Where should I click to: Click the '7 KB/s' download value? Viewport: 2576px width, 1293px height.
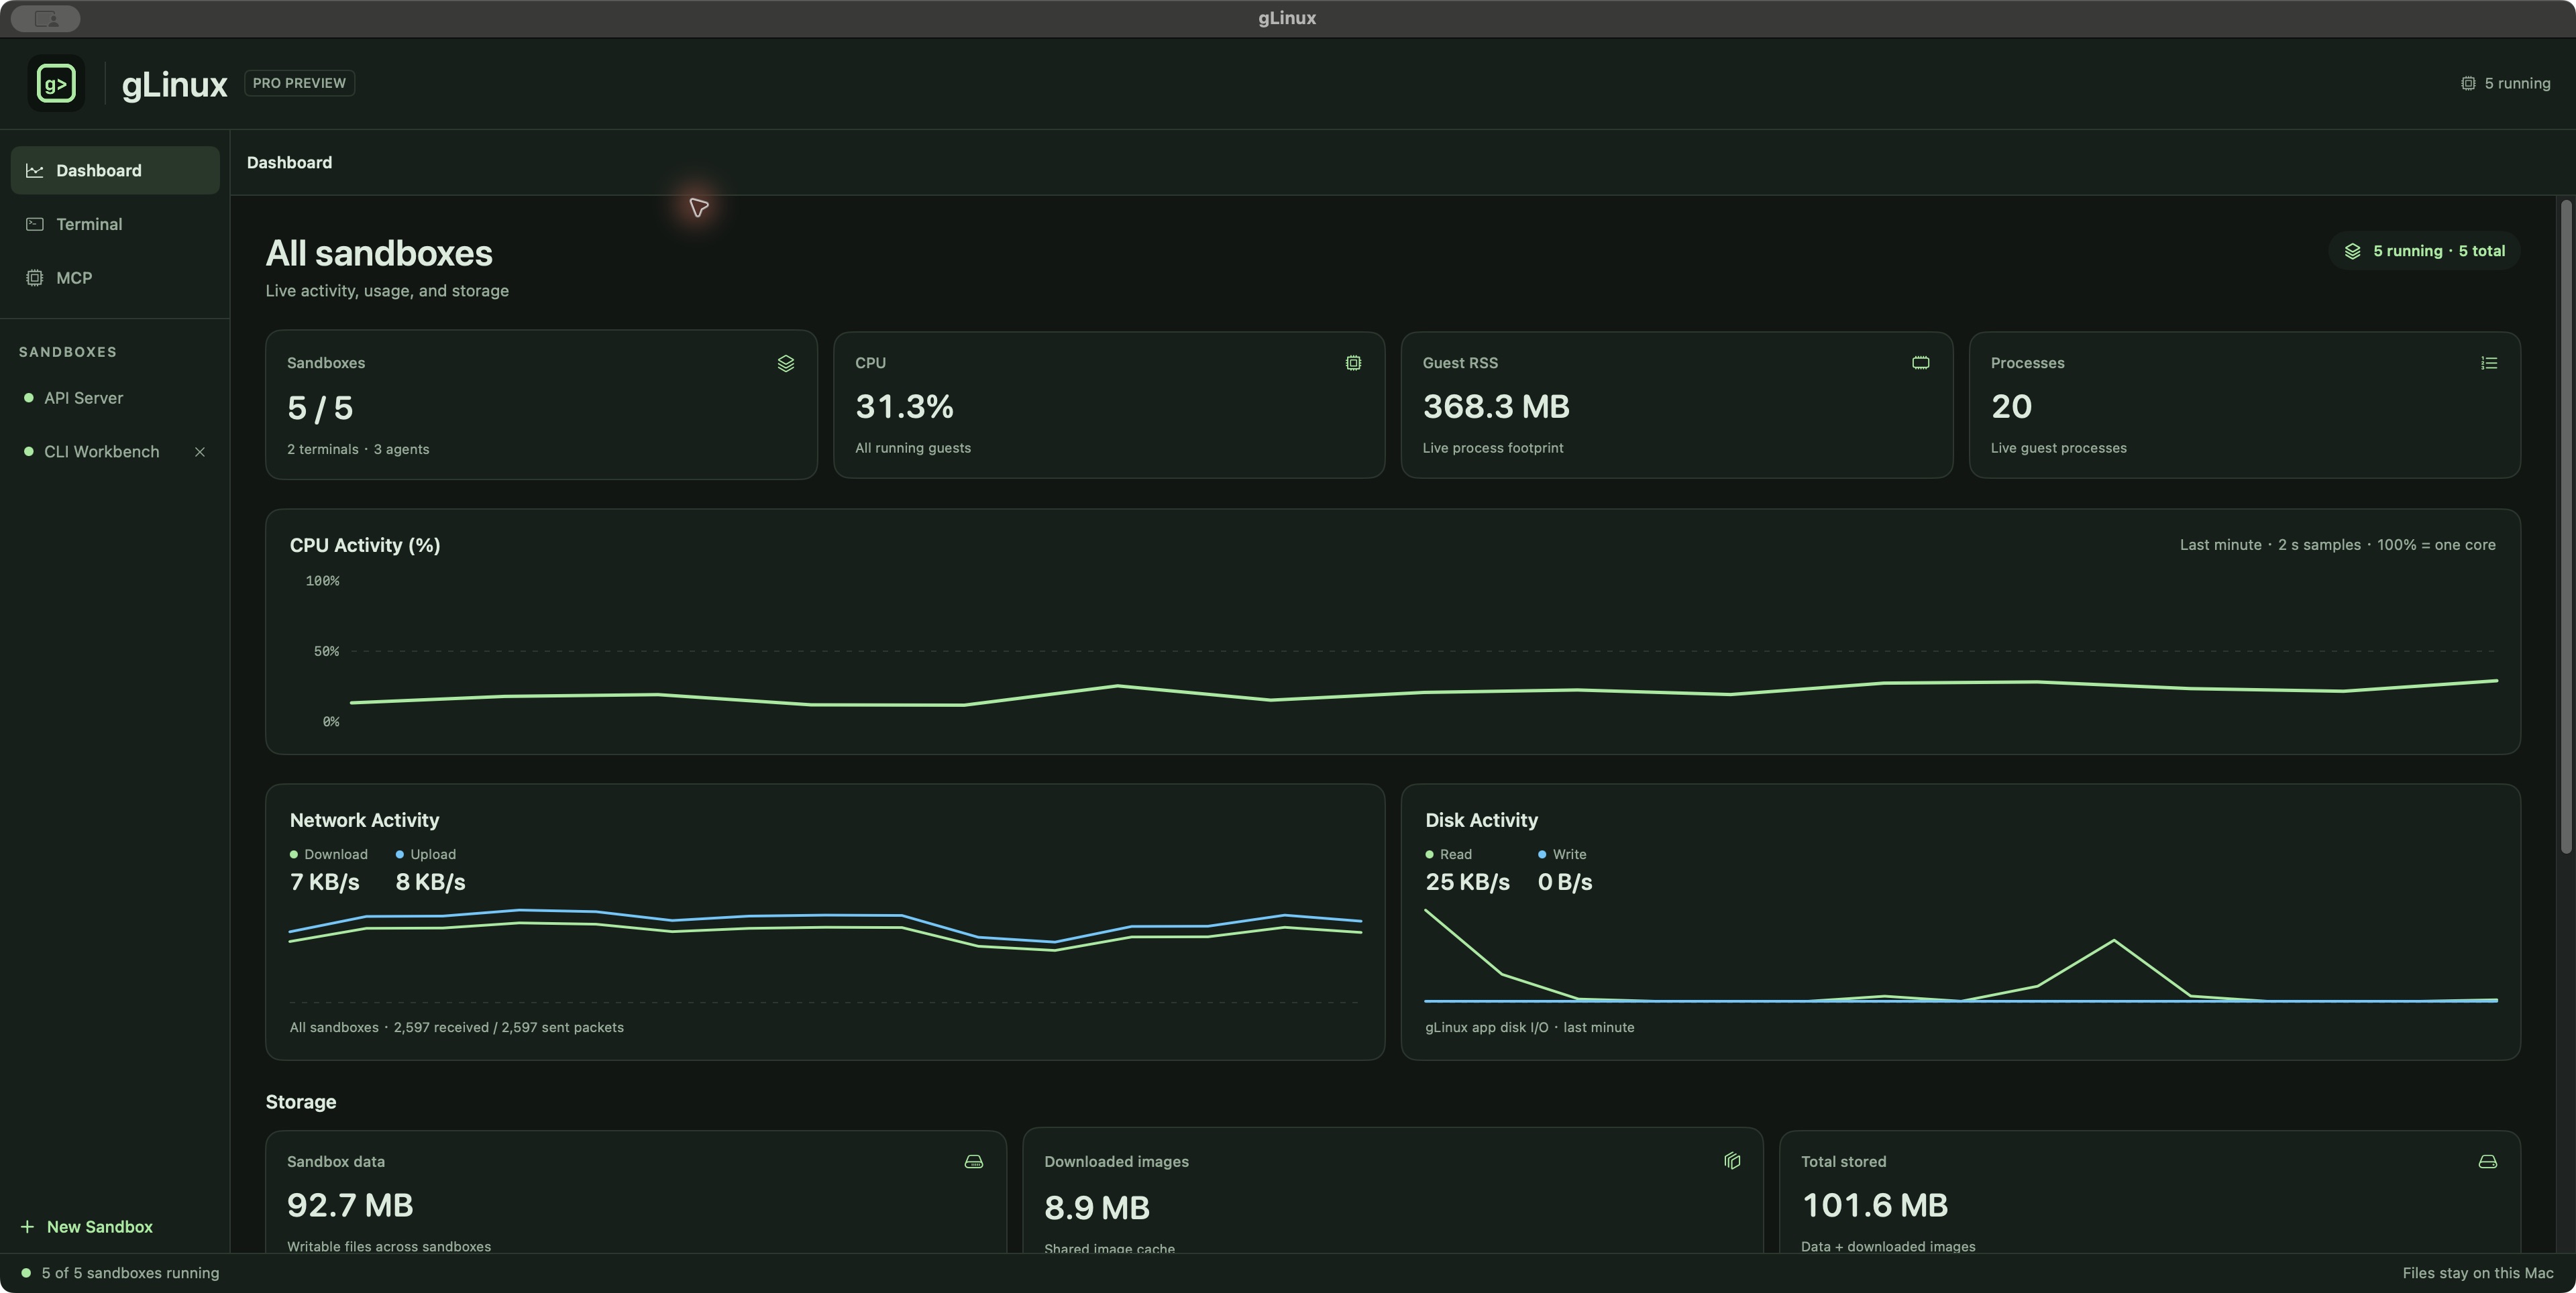click(x=324, y=882)
